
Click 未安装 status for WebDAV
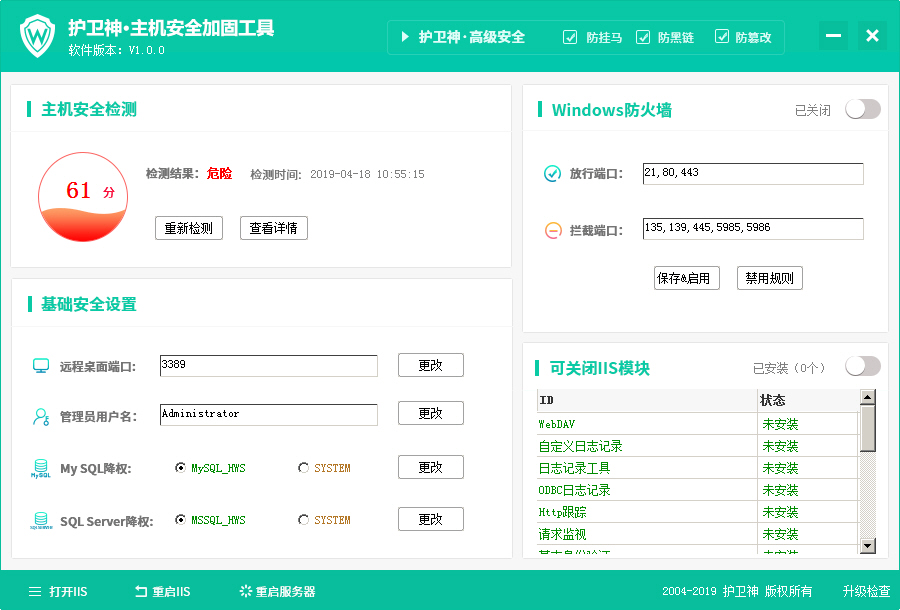(x=780, y=424)
